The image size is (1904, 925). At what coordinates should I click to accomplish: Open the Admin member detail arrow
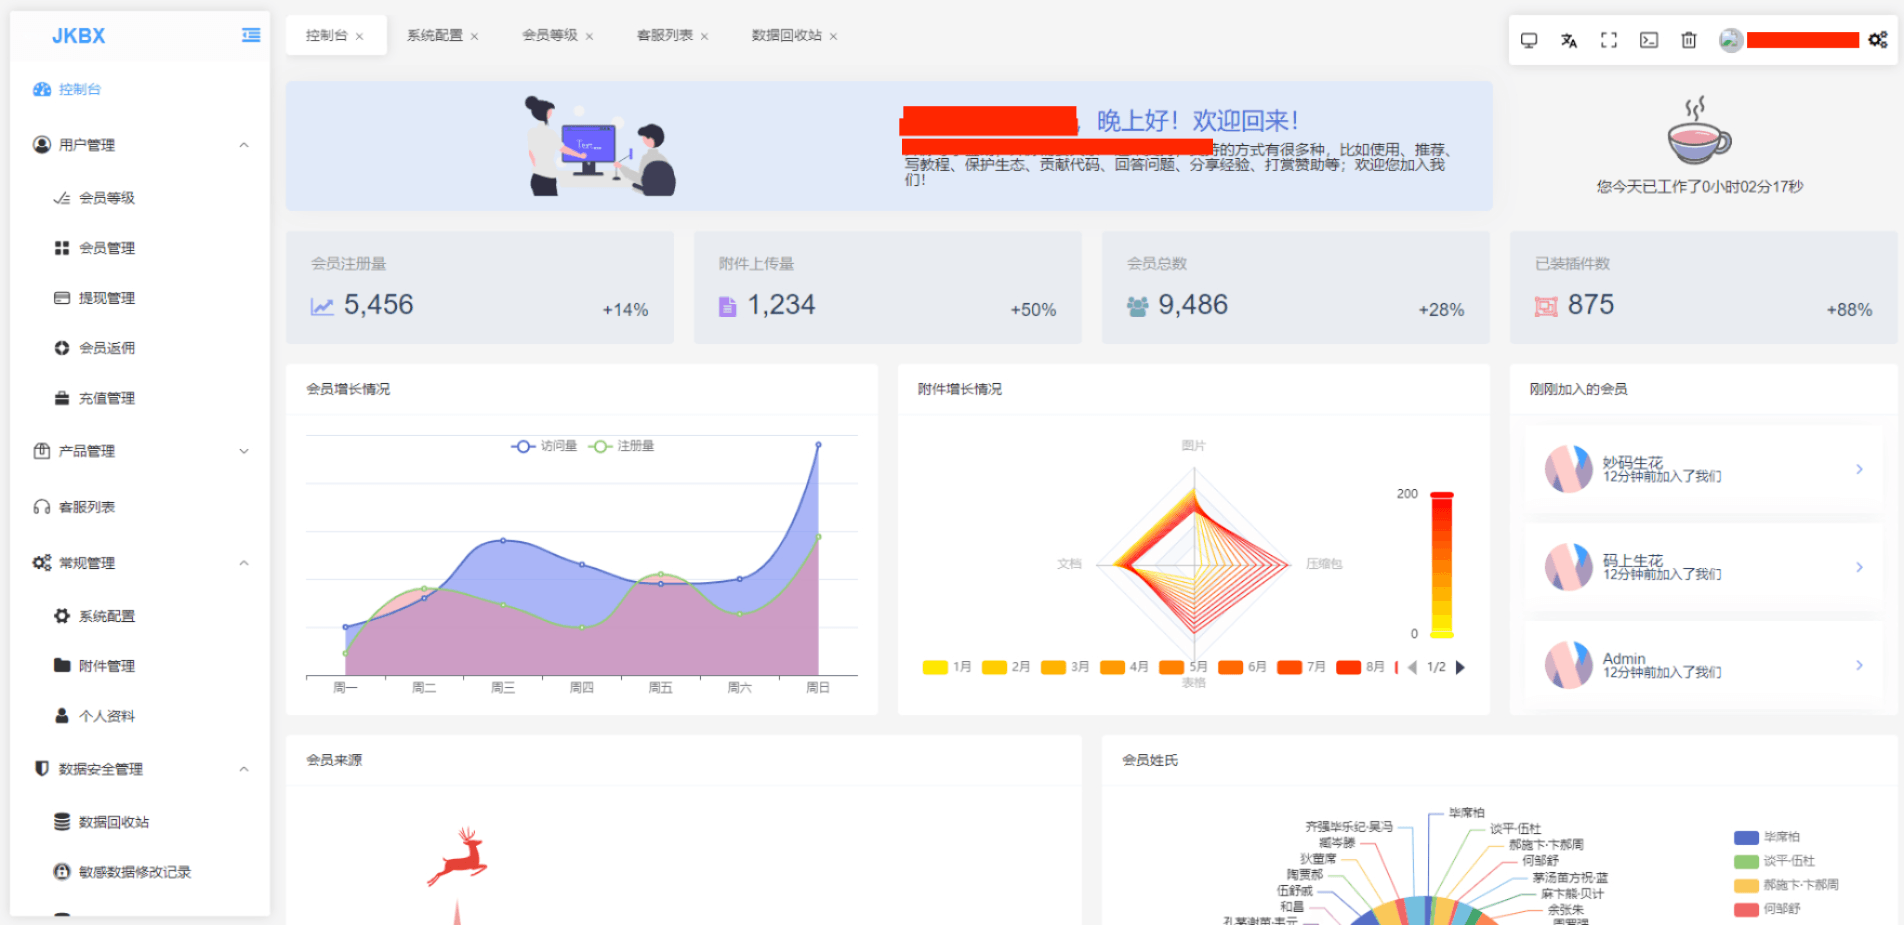click(x=1858, y=665)
